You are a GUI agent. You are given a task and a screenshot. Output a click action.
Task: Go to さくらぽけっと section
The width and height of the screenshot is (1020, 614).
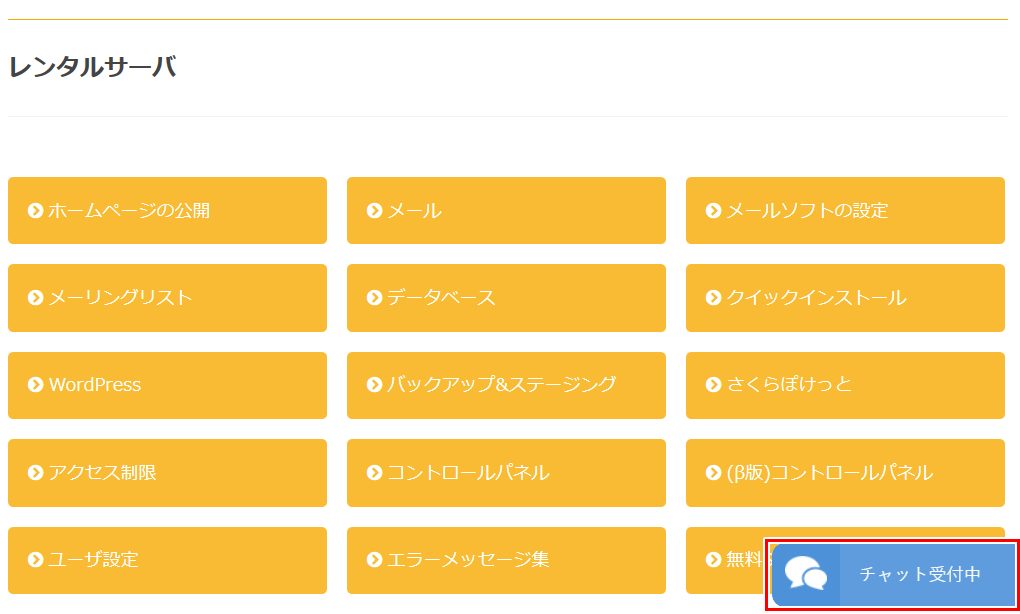(x=845, y=385)
